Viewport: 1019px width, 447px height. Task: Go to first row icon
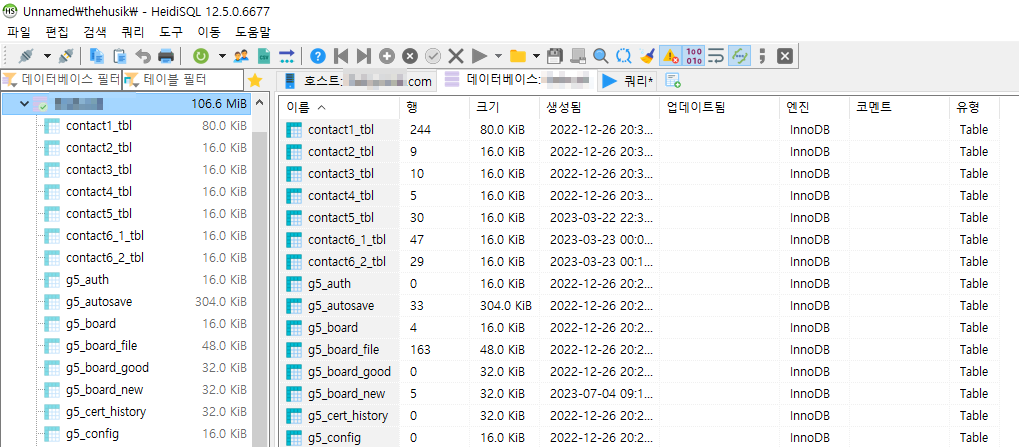pos(341,56)
